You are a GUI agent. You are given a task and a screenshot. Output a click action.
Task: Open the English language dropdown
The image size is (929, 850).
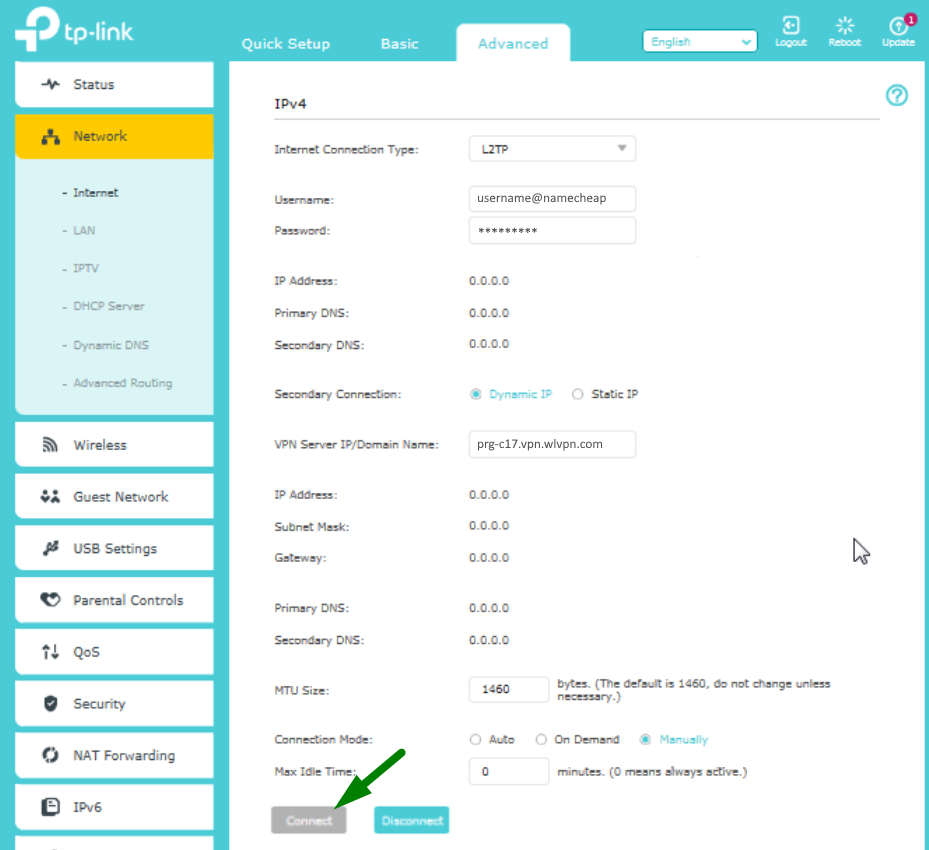[x=700, y=41]
